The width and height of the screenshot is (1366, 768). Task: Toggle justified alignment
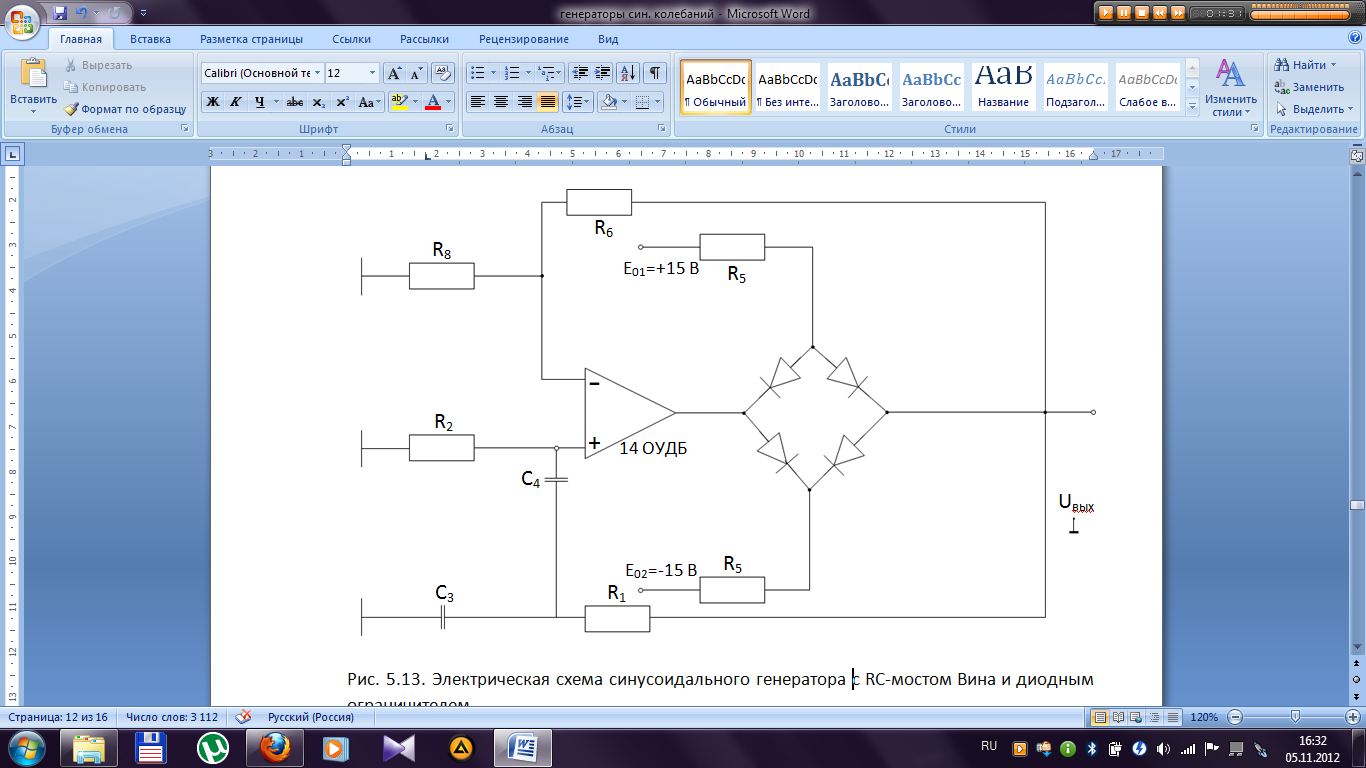(548, 102)
